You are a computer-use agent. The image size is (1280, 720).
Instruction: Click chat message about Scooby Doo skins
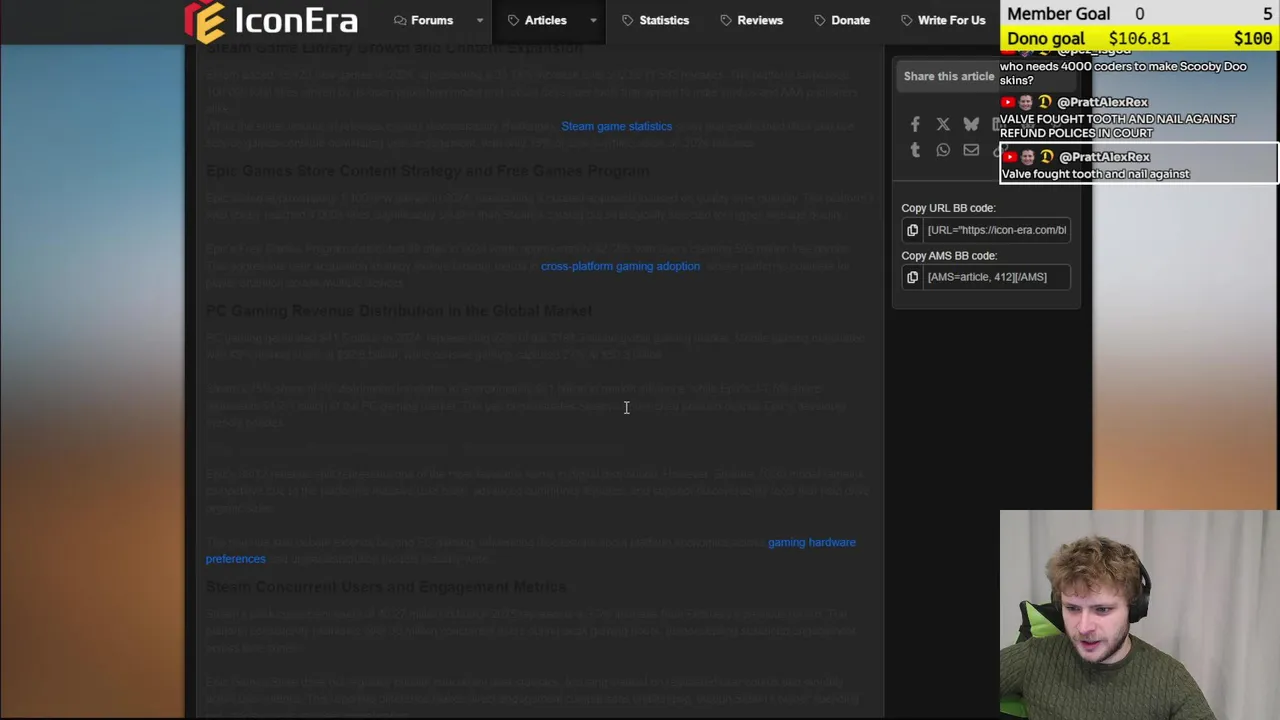[x=1123, y=73]
